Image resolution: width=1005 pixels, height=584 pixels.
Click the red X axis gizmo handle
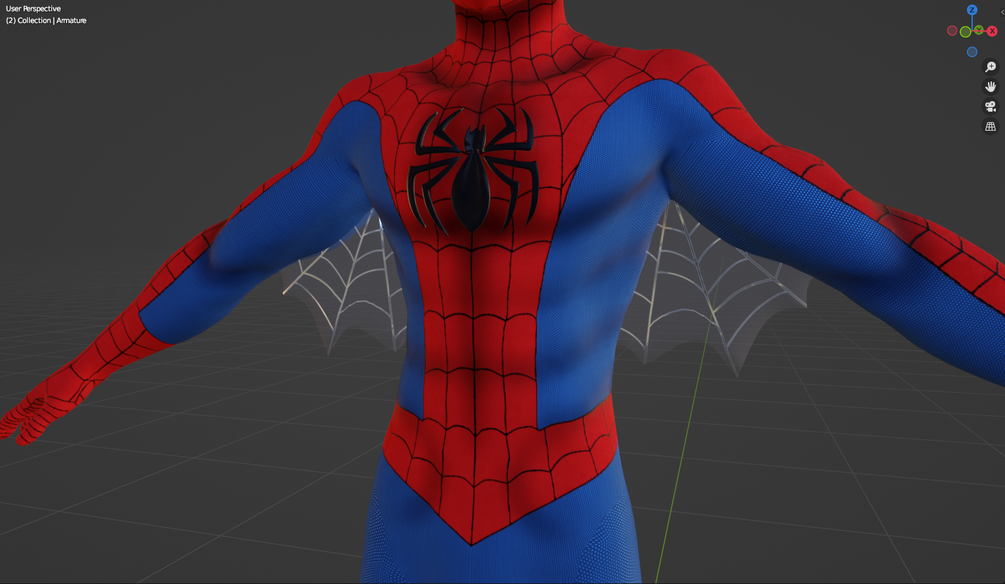[x=992, y=31]
